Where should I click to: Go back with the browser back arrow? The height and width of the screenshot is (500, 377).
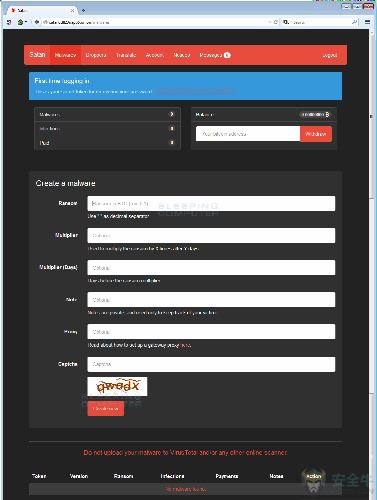(x=36, y=22)
